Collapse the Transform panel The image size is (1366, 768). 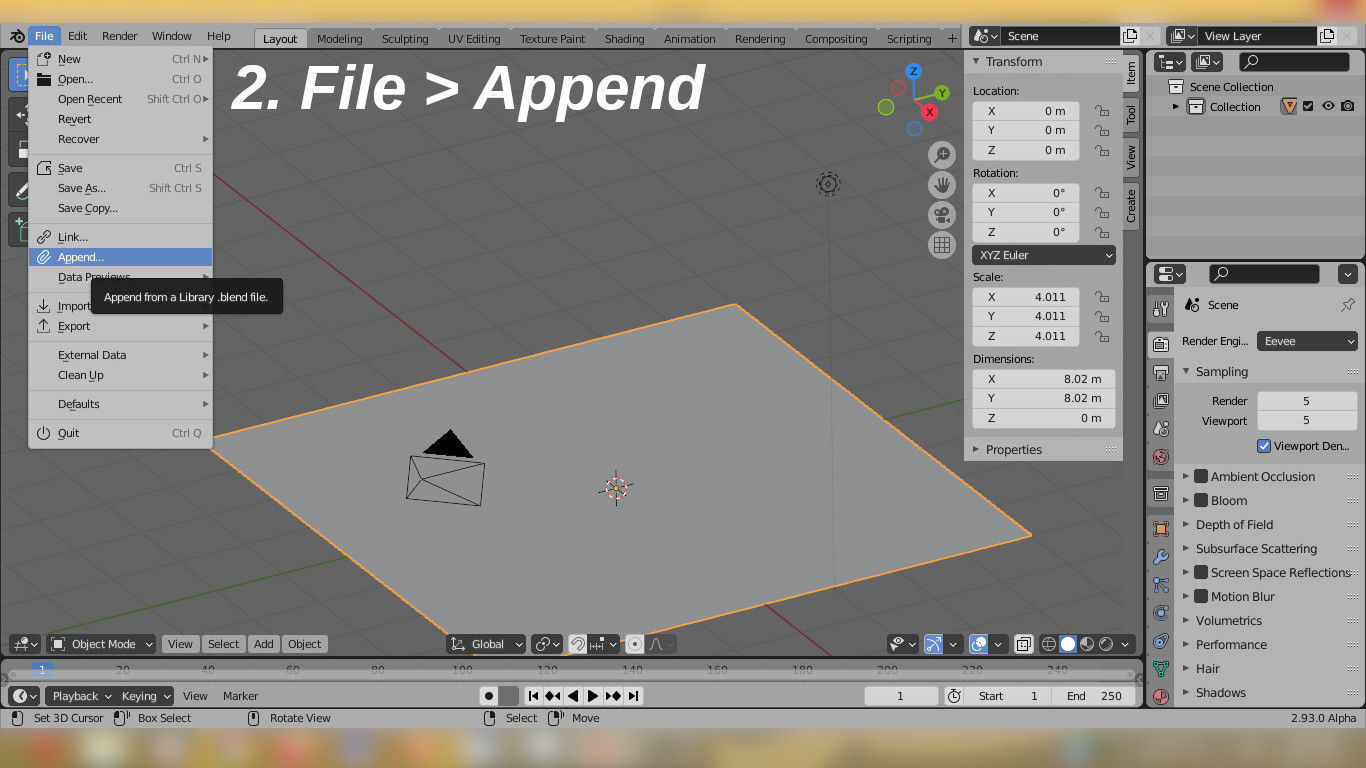point(977,62)
